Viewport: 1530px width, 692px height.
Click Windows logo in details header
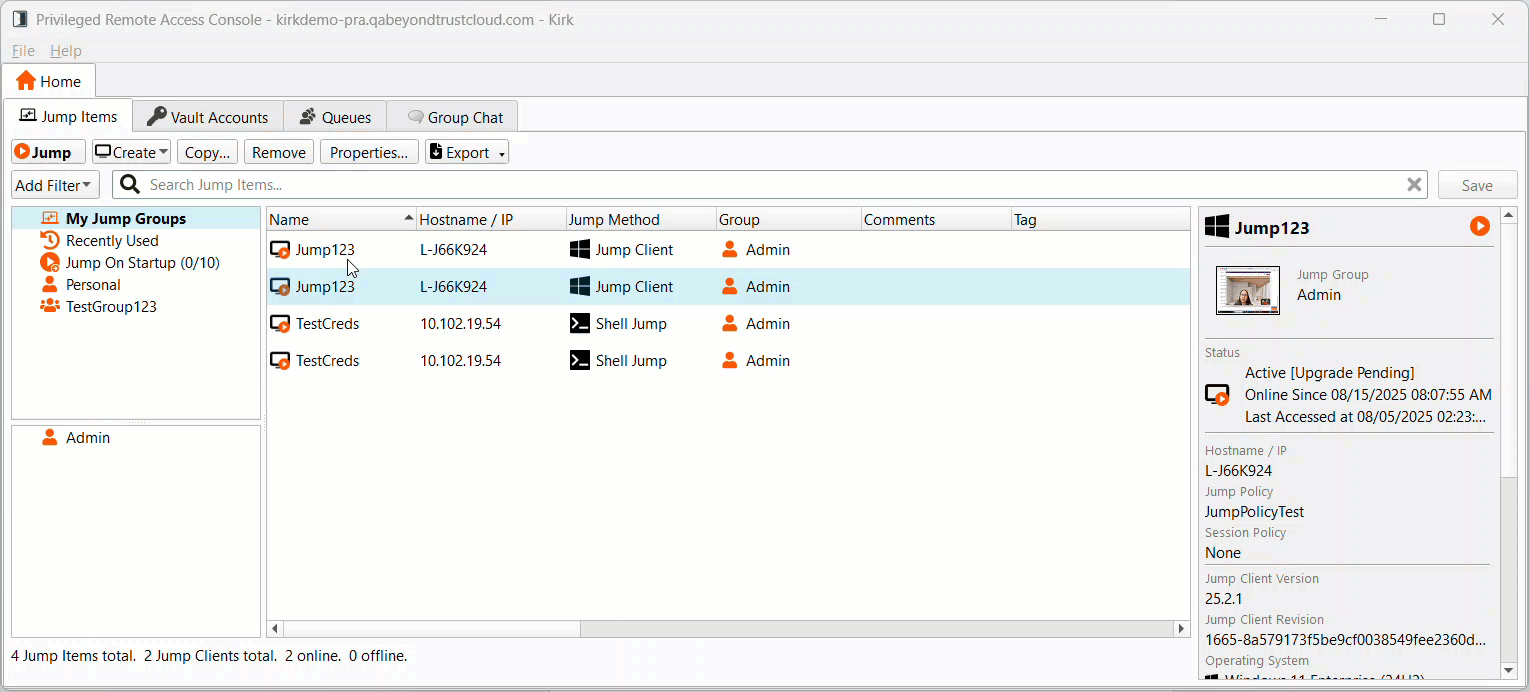coord(1217,227)
